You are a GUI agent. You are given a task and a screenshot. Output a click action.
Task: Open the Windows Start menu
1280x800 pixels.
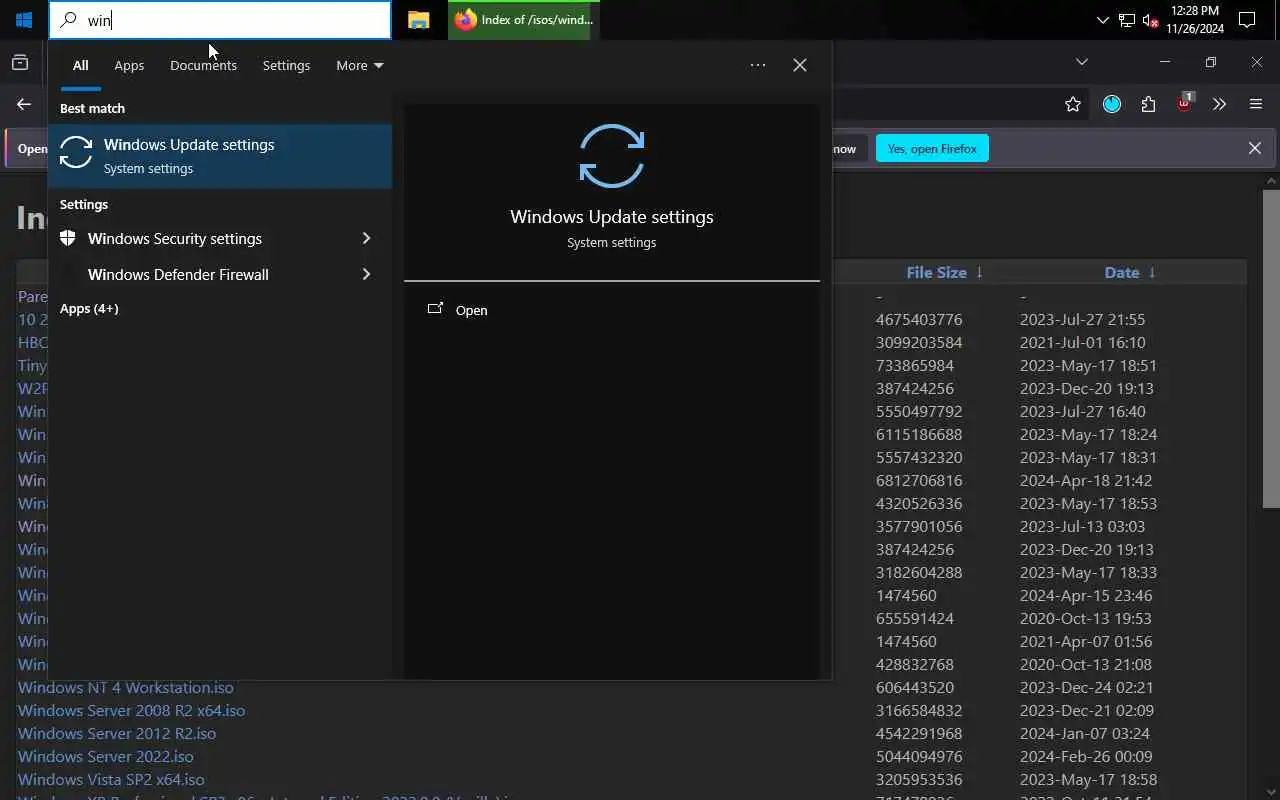click(x=24, y=20)
